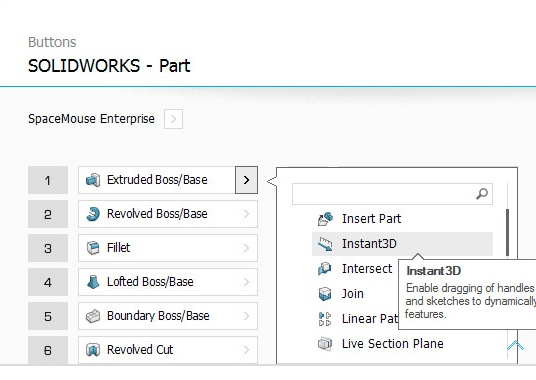Click the Fillet assignment text
The width and height of the screenshot is (536, 380).
pos(118,247)
